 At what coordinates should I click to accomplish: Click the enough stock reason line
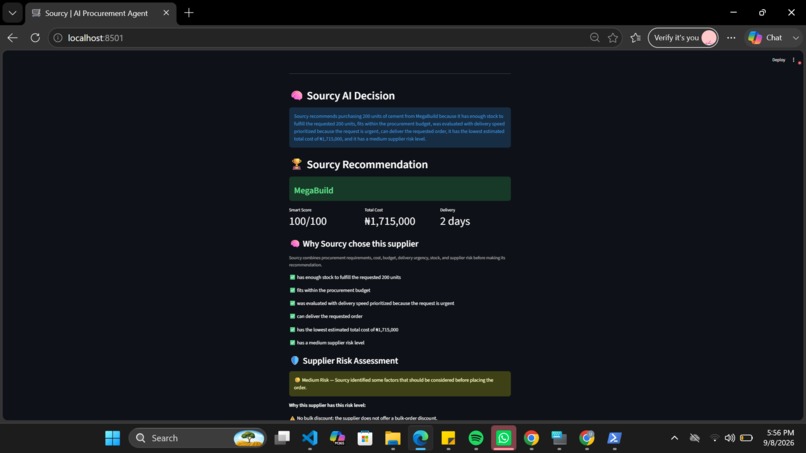pos(345,277)
